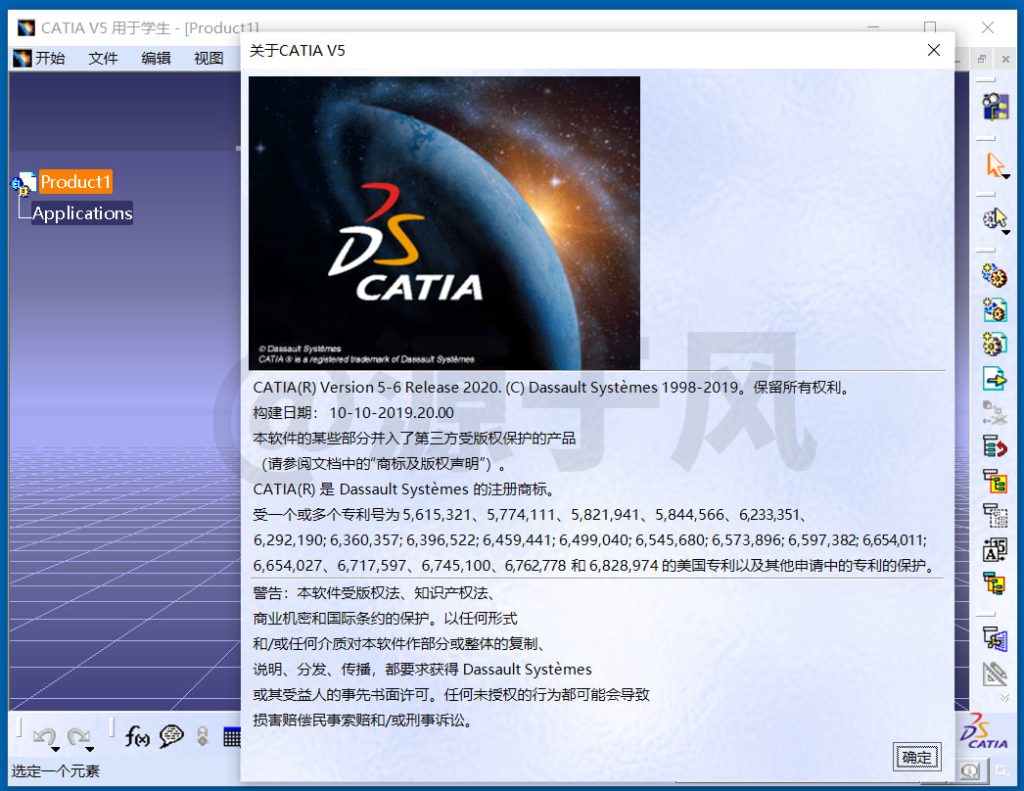Viewport: 1024px width, 791px height.
Task: Open the 视图 menu
Action: (209, 58)
